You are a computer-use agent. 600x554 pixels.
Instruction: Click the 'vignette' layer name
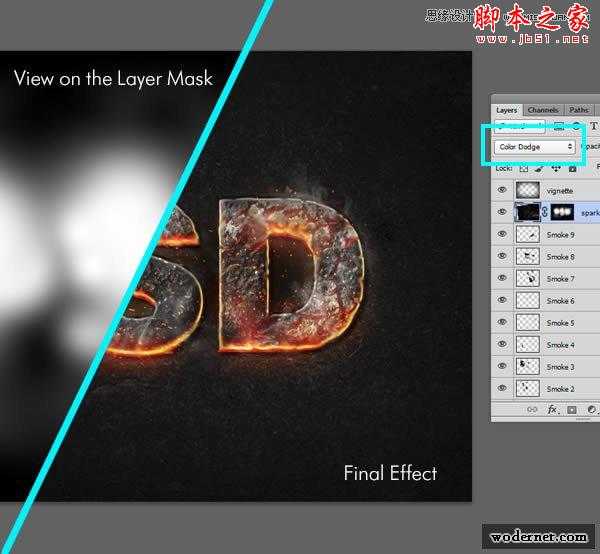[x=560, y=191]
